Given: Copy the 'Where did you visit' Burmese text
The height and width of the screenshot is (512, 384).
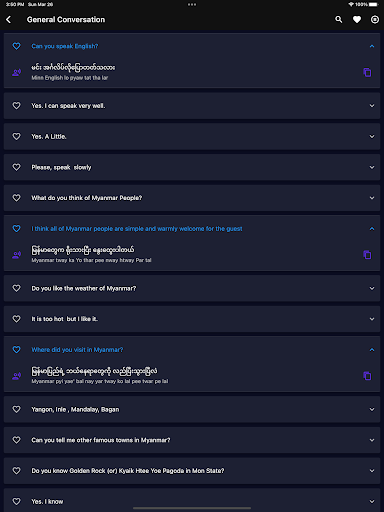Looking at the screenshot, I should [x=367, y=376].
